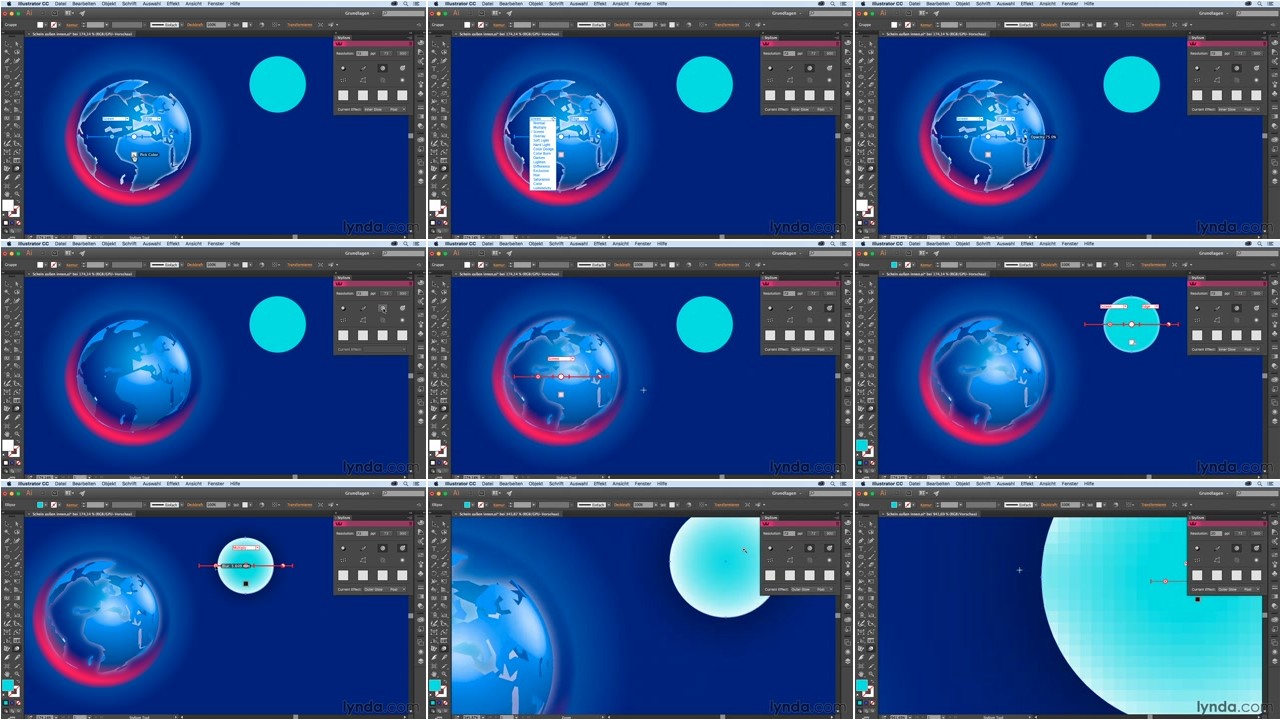Click the Pick Color icon on the globe
1281x720 pixels.
coord(136,156)
